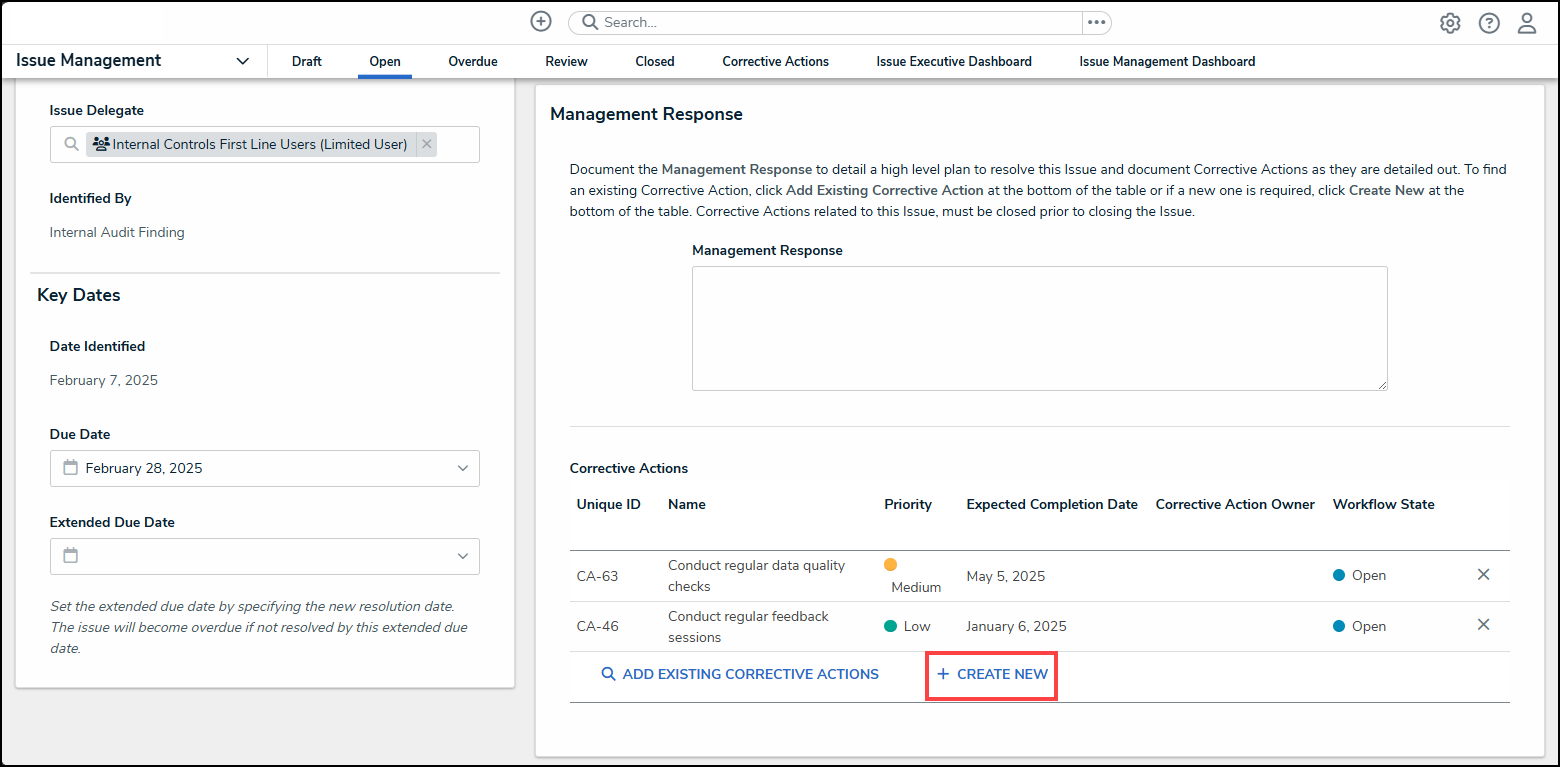This screenshot has height=767, width=1560.
Task: Switch to the Overdue tab
Action: pos(472,61)
